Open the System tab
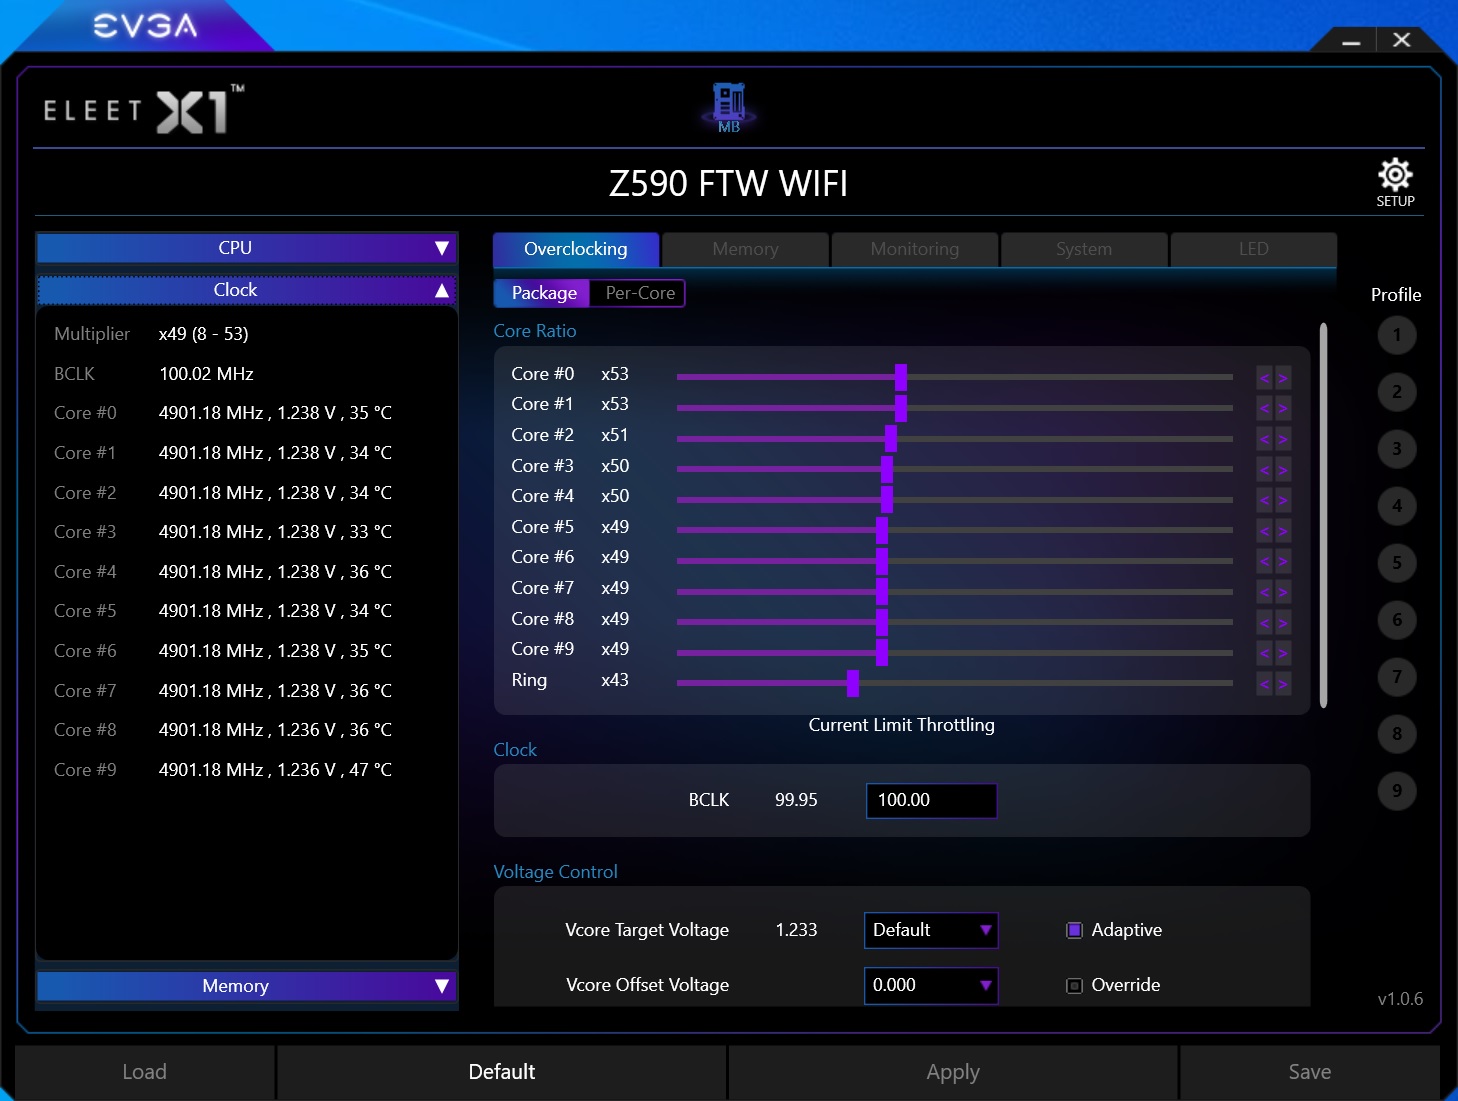The height and width of the screenshot is (1101, 1458). (x=1084, y=249)
